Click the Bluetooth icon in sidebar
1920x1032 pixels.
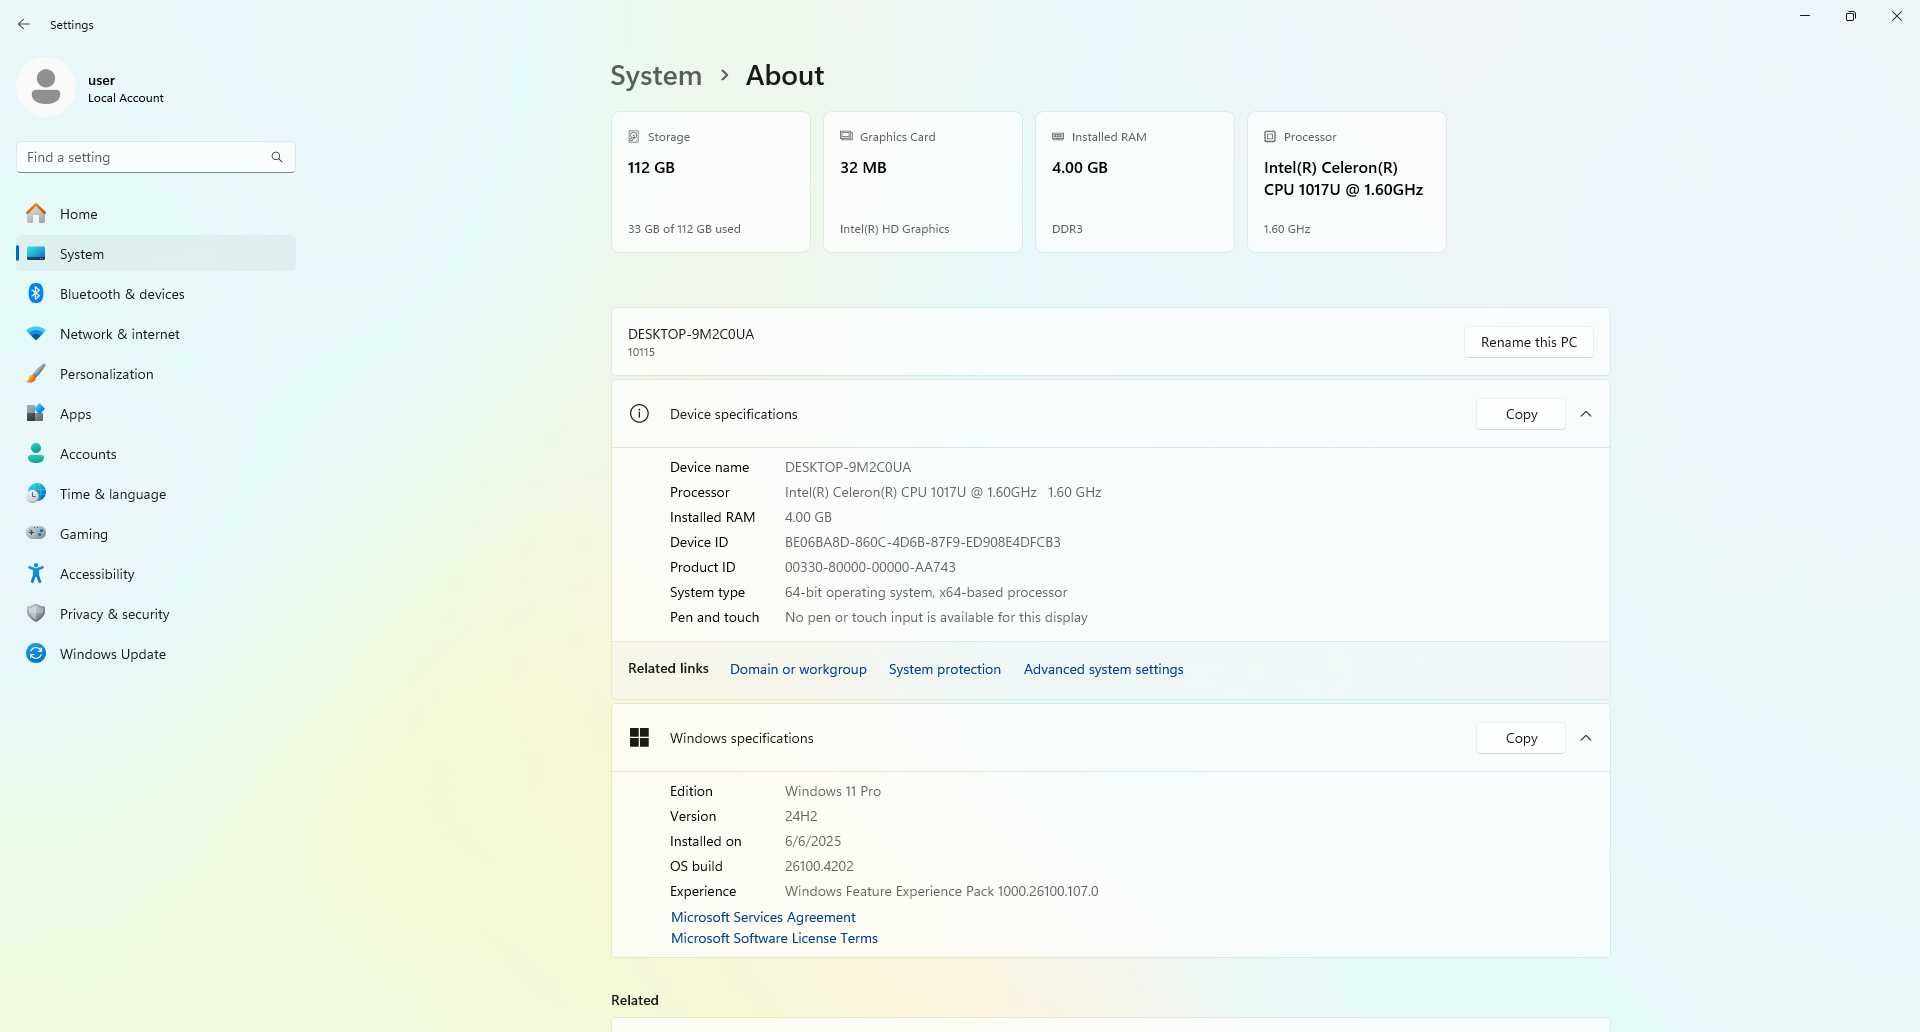click(36, 294)
